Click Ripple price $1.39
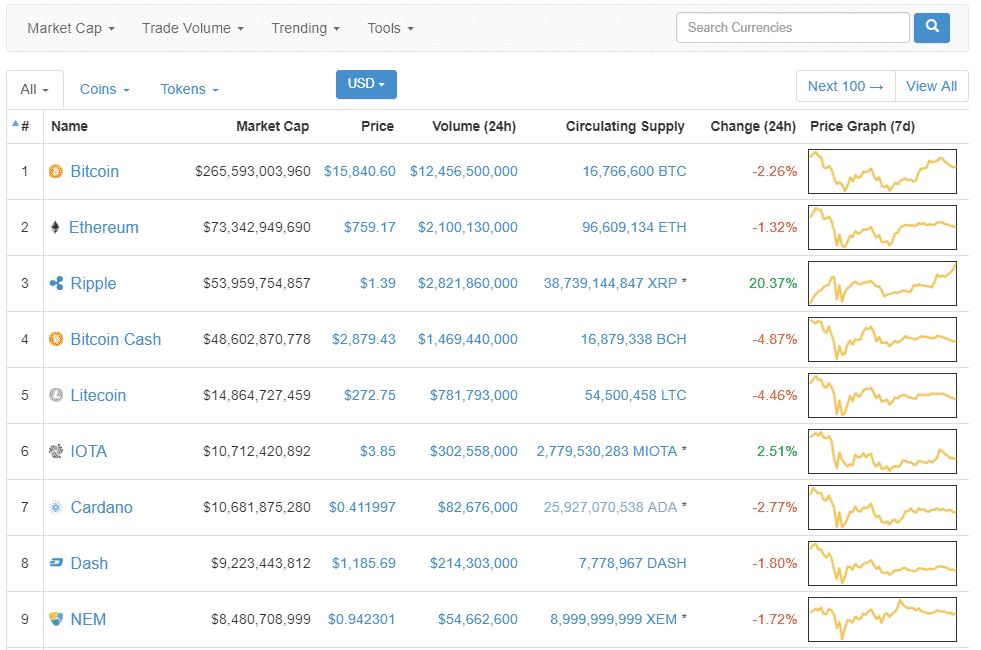 click(378, 283)
